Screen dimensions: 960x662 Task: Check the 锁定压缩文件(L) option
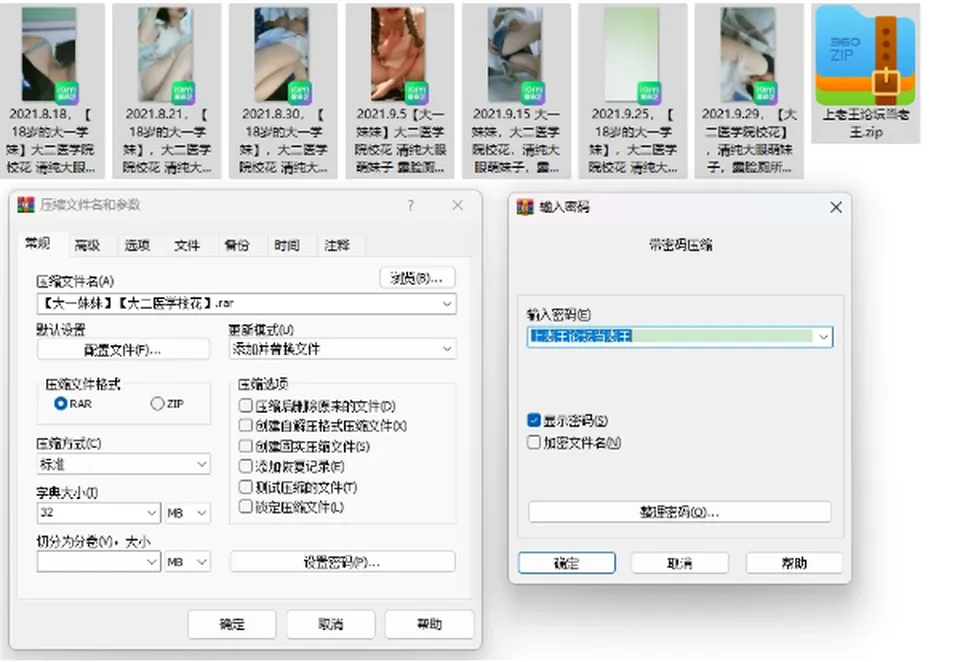click(x=246, y=506)
